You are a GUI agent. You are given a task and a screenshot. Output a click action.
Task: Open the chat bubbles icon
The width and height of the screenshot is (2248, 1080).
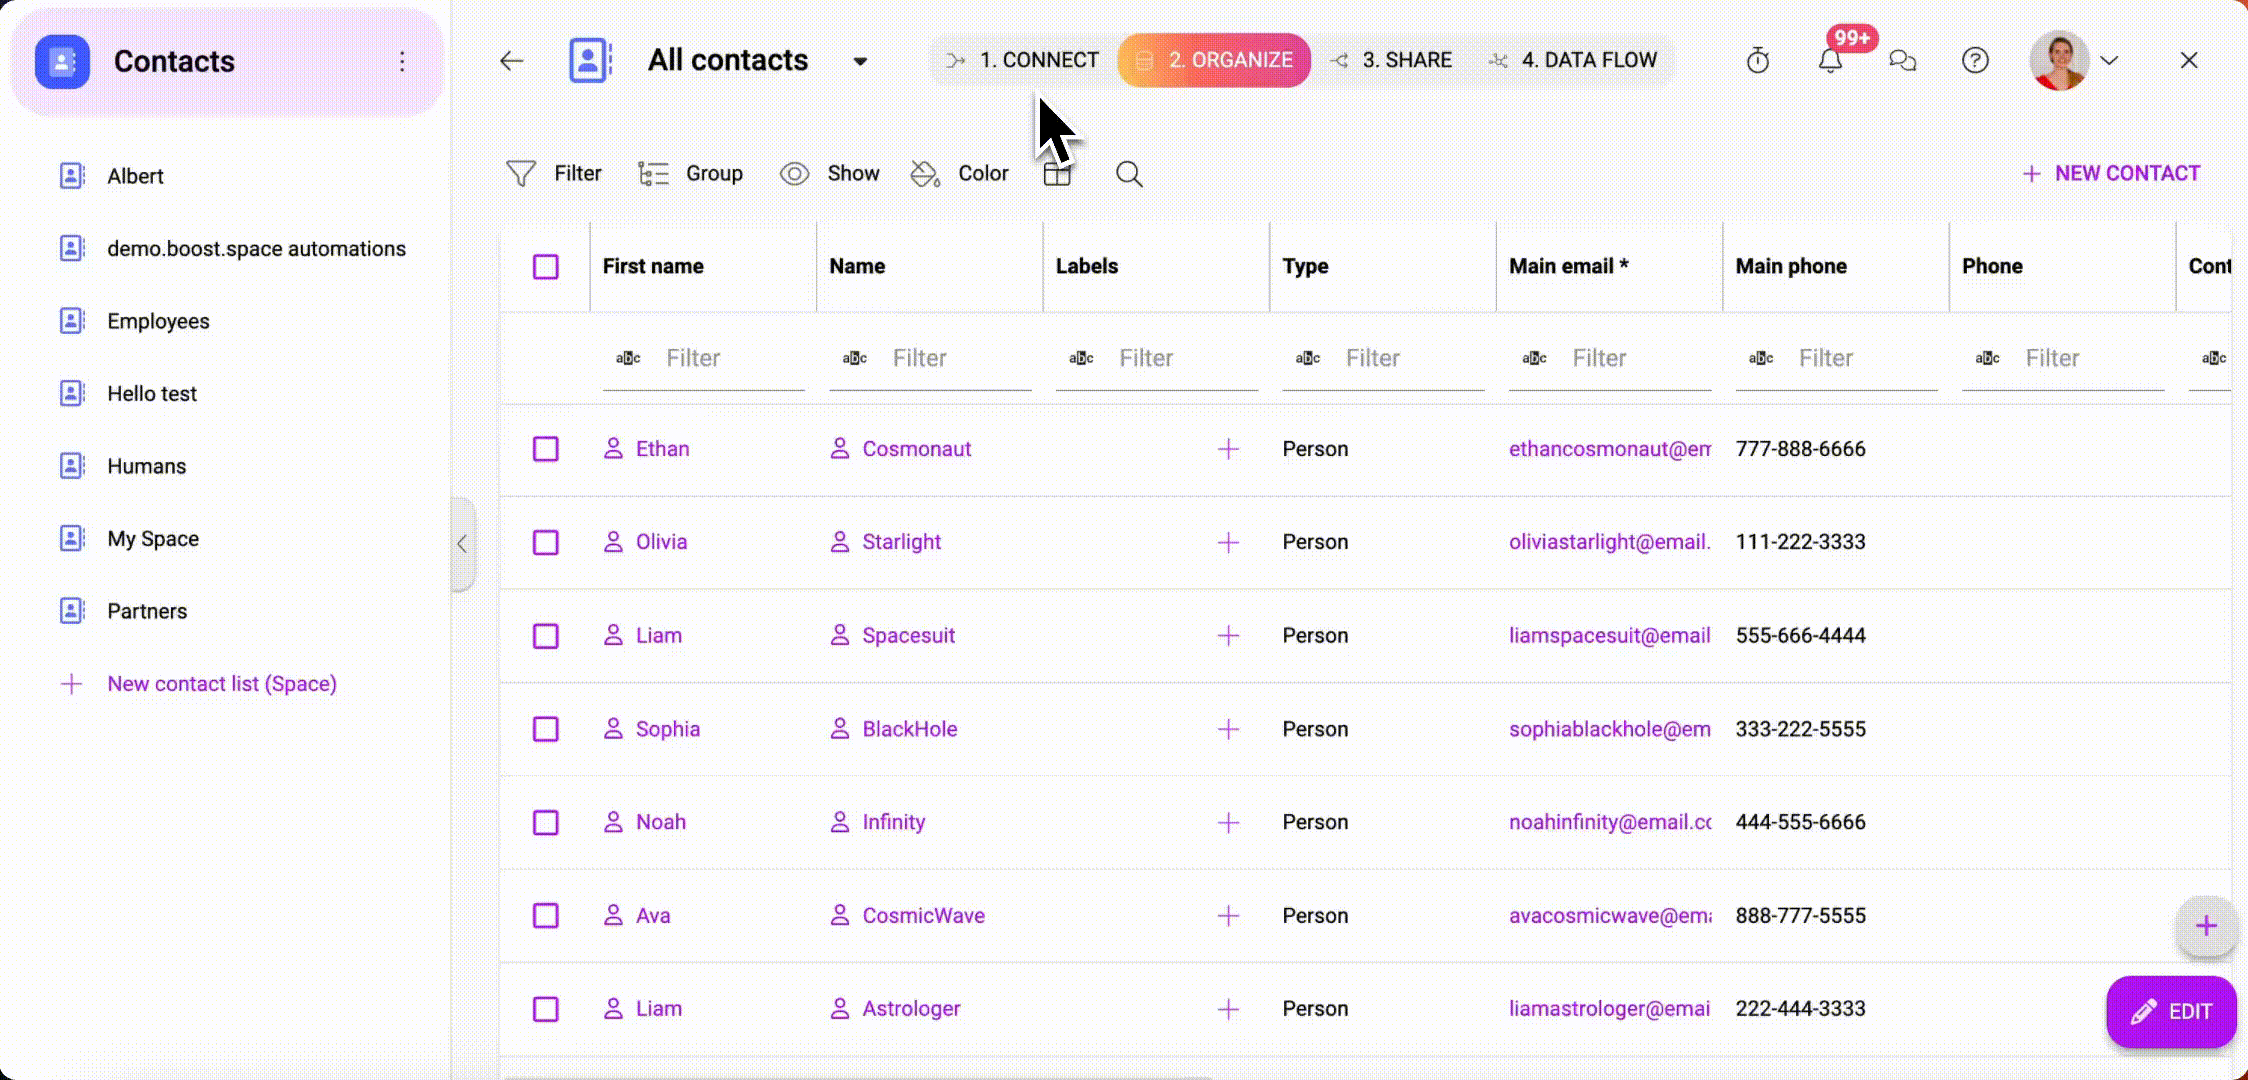[1902, 61]
